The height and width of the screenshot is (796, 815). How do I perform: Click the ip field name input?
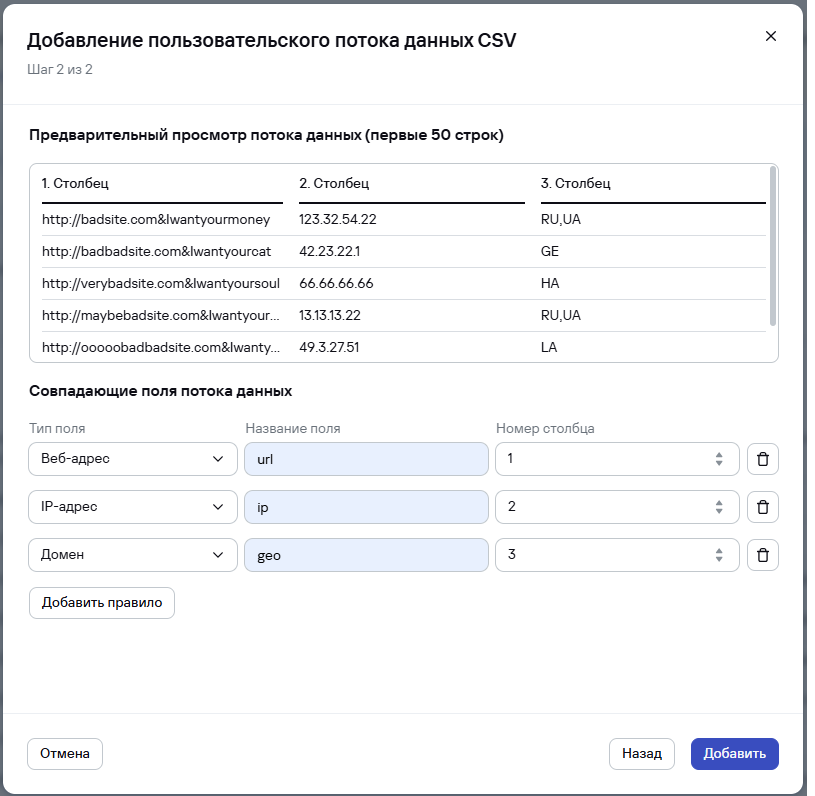(366, 507)
